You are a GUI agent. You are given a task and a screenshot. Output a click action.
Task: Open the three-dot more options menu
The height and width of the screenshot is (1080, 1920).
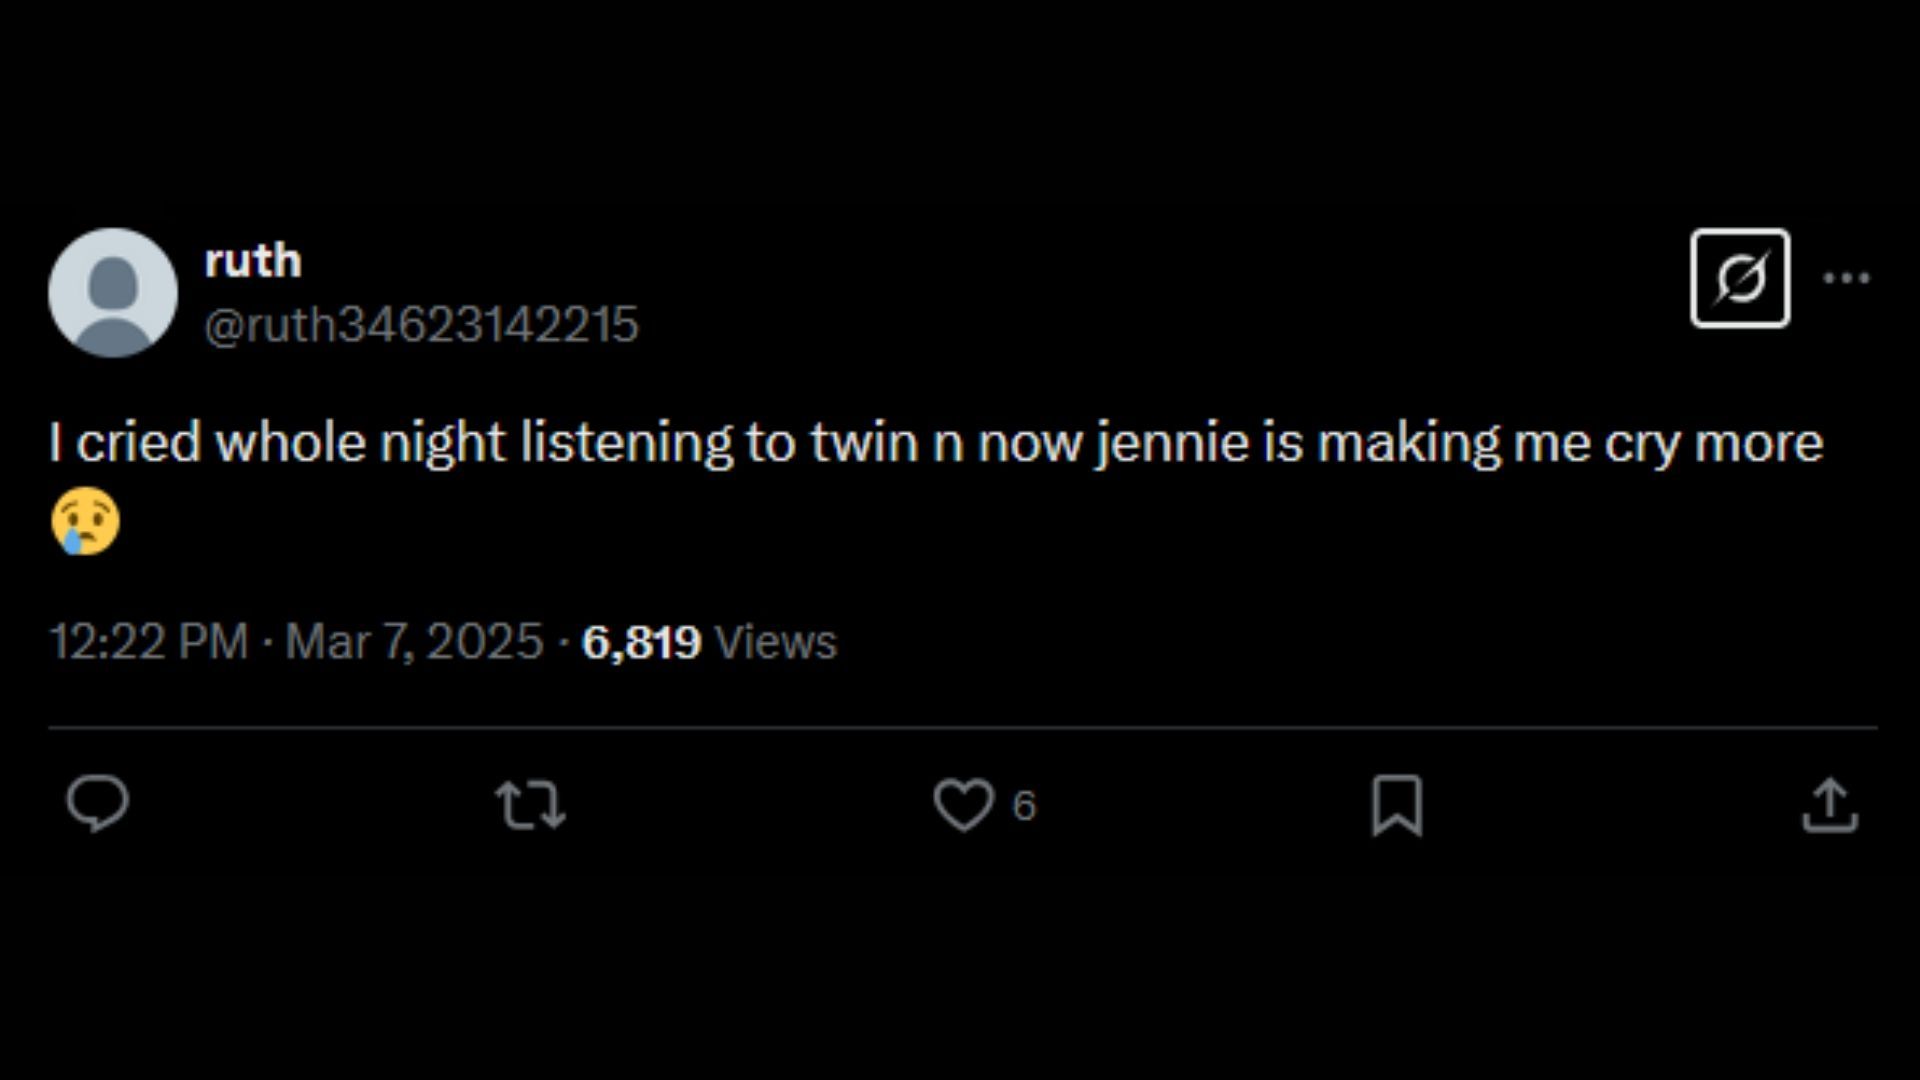(x=1846, y=278)
